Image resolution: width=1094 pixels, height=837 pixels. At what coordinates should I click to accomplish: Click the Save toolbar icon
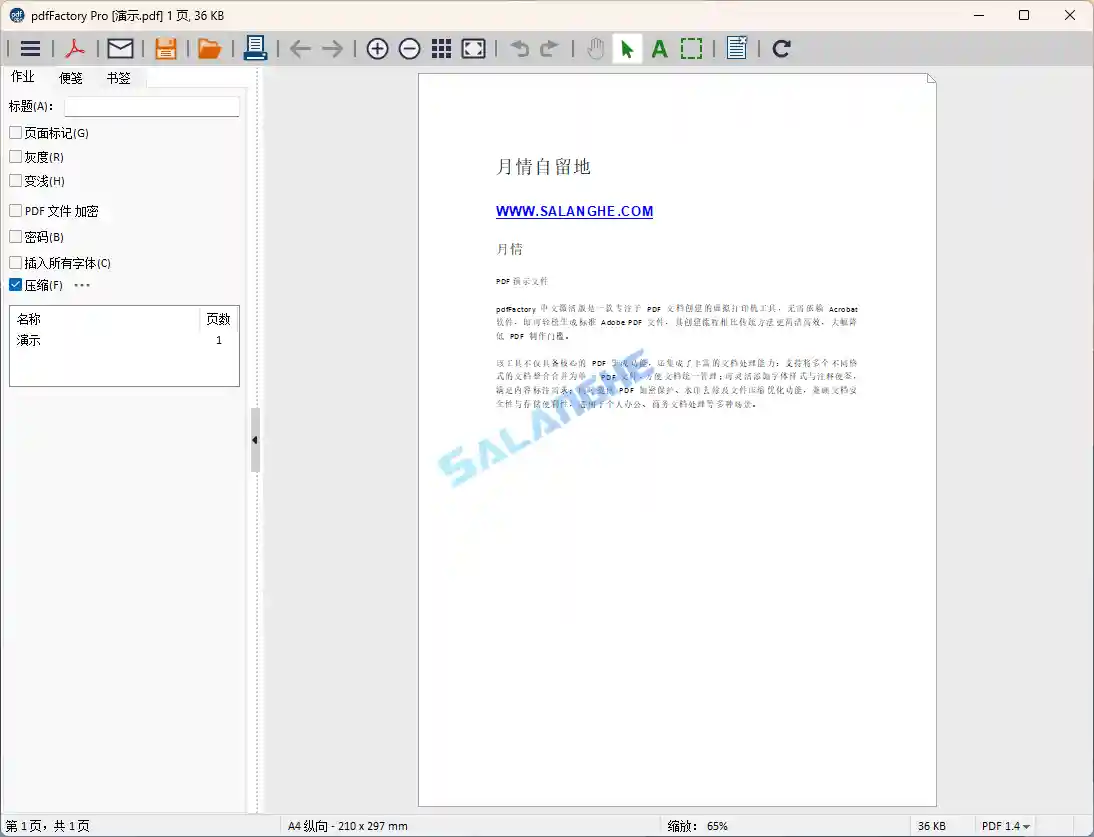click(165, 47)
